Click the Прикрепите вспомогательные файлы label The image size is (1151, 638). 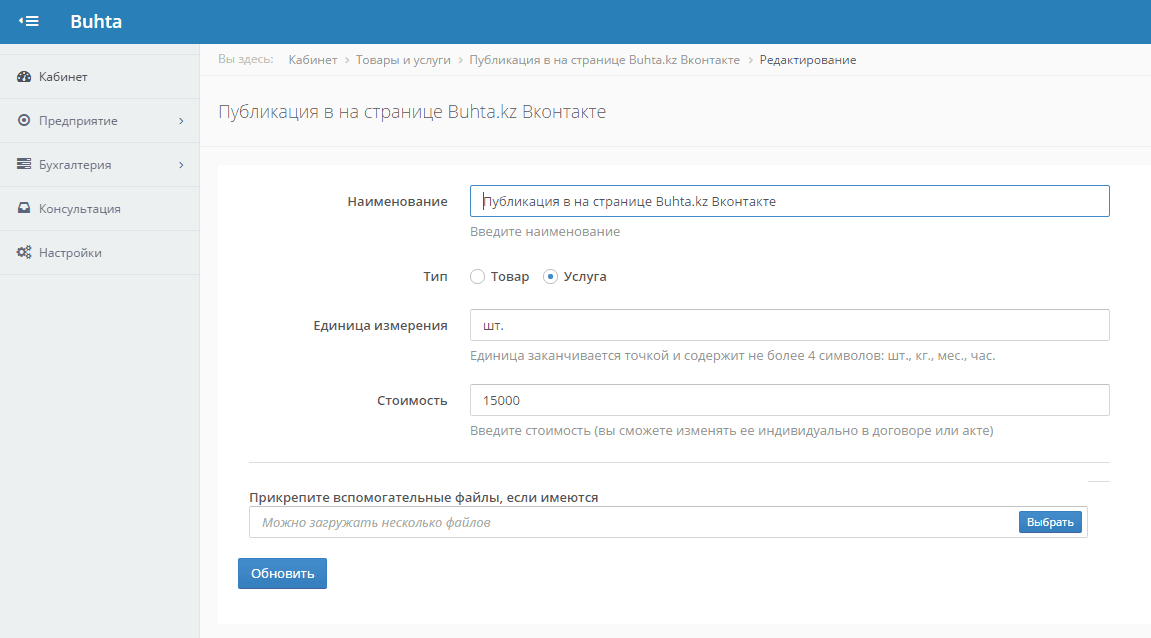pyautogui.click(x=424, y=498)
